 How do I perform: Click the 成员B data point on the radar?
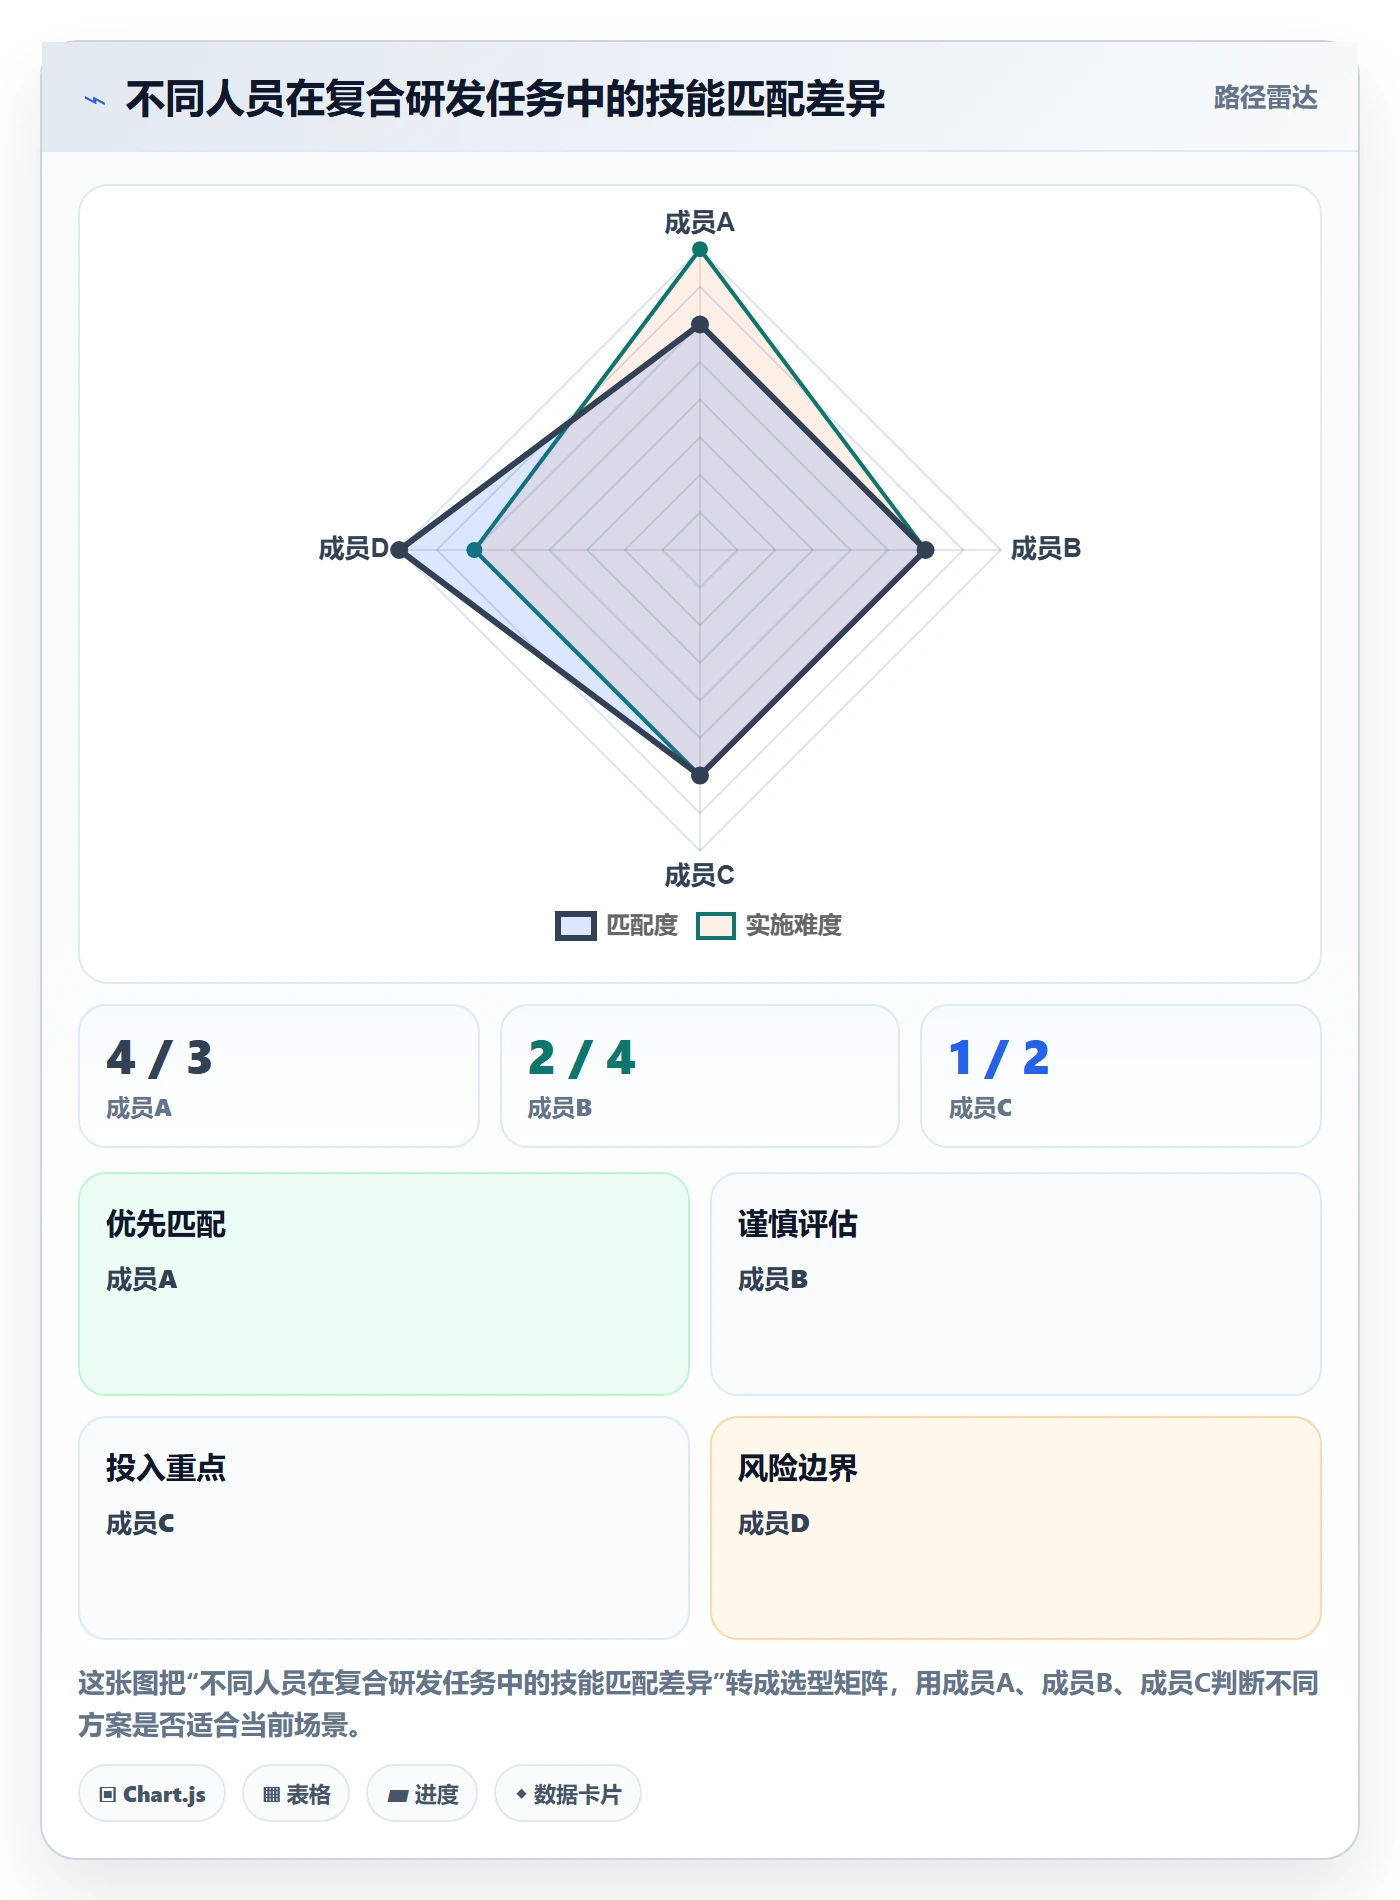click(925, 550)
